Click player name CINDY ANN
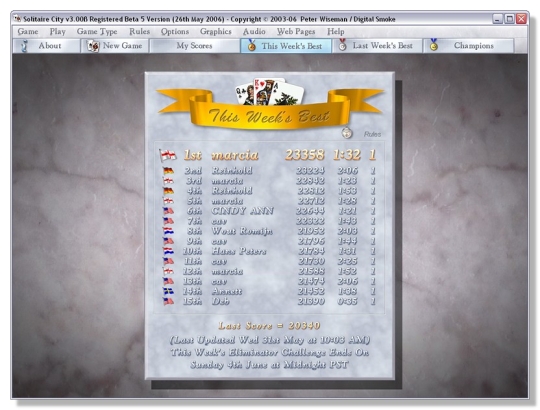 (242, 211)
